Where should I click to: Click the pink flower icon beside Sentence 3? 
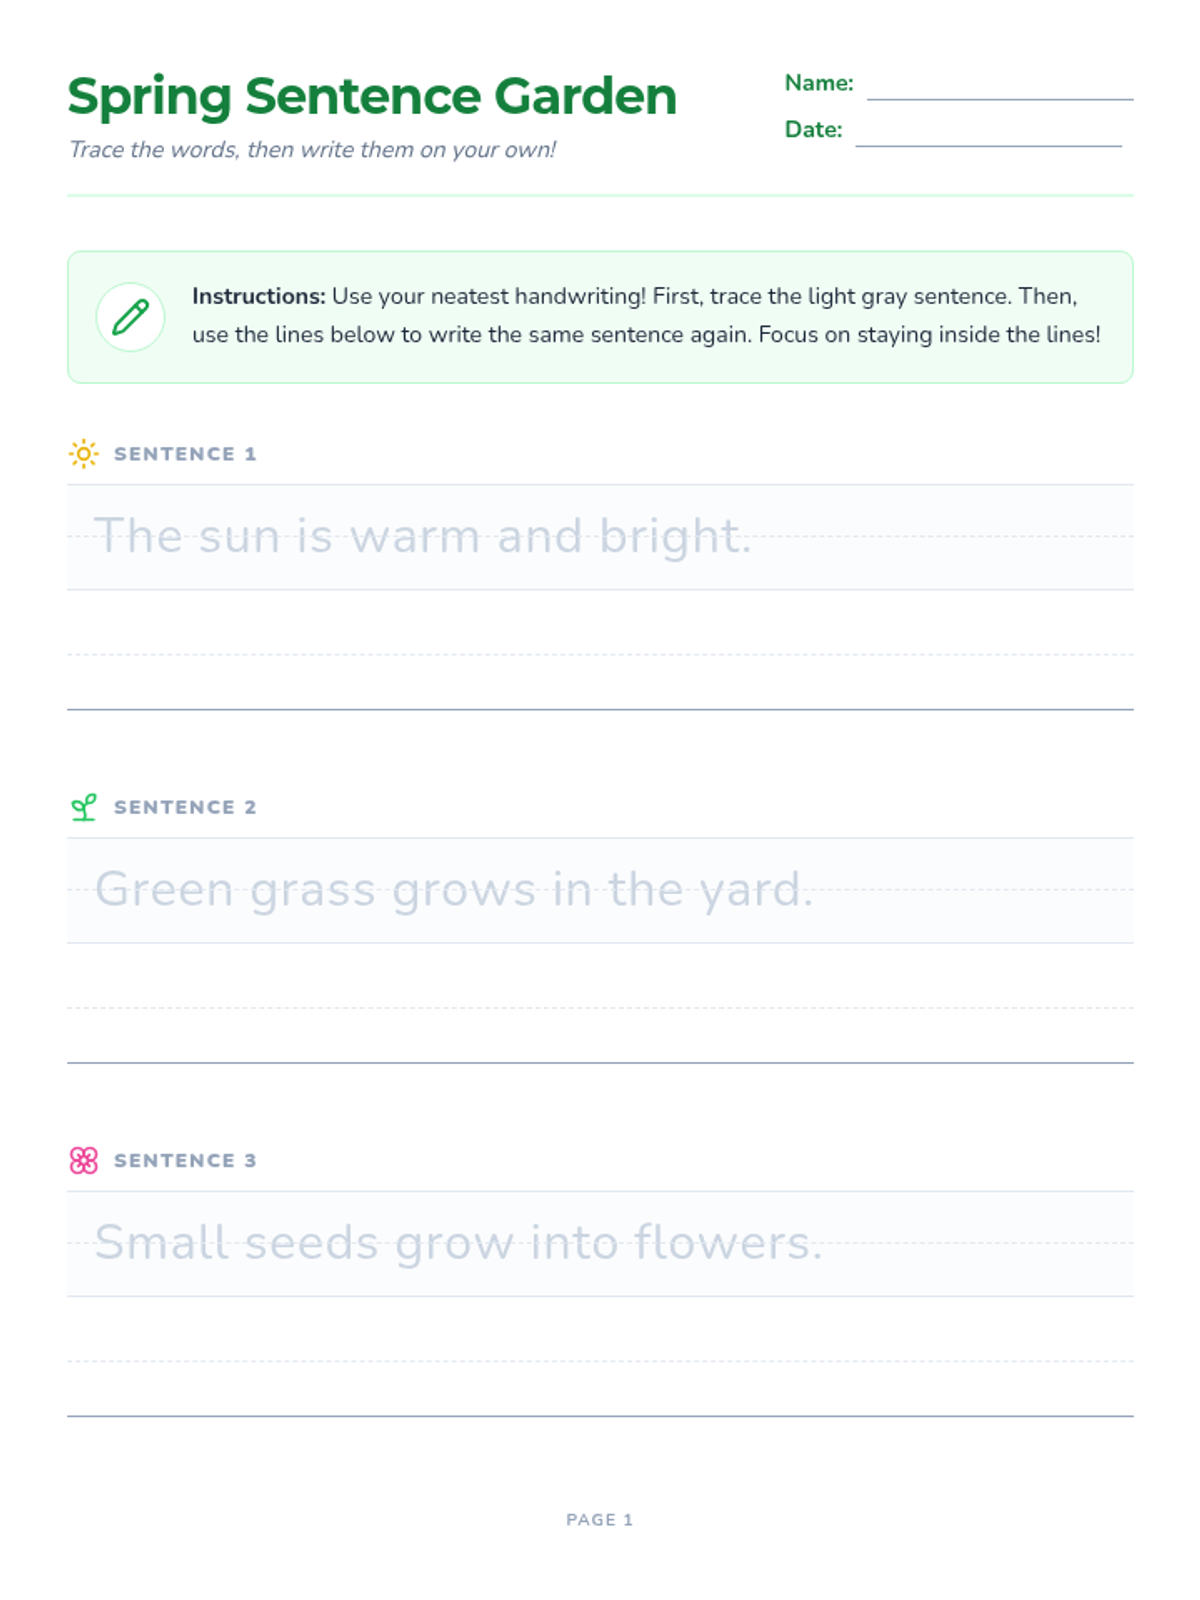84,1160
